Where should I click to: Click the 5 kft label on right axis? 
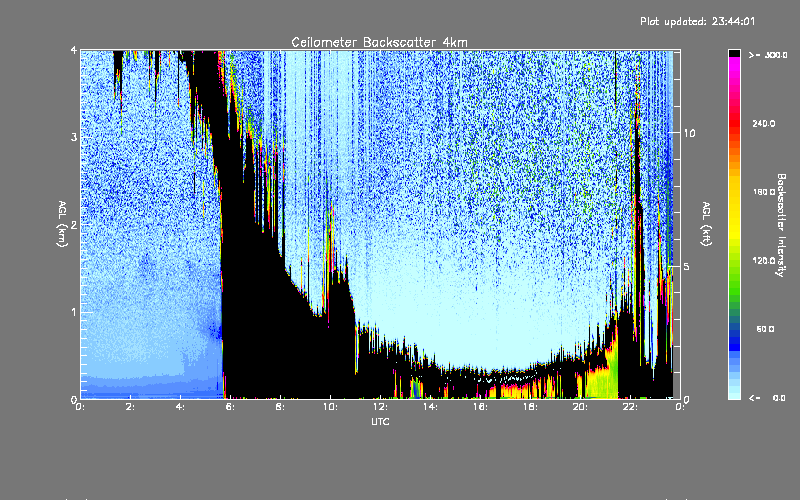(687, 266)
